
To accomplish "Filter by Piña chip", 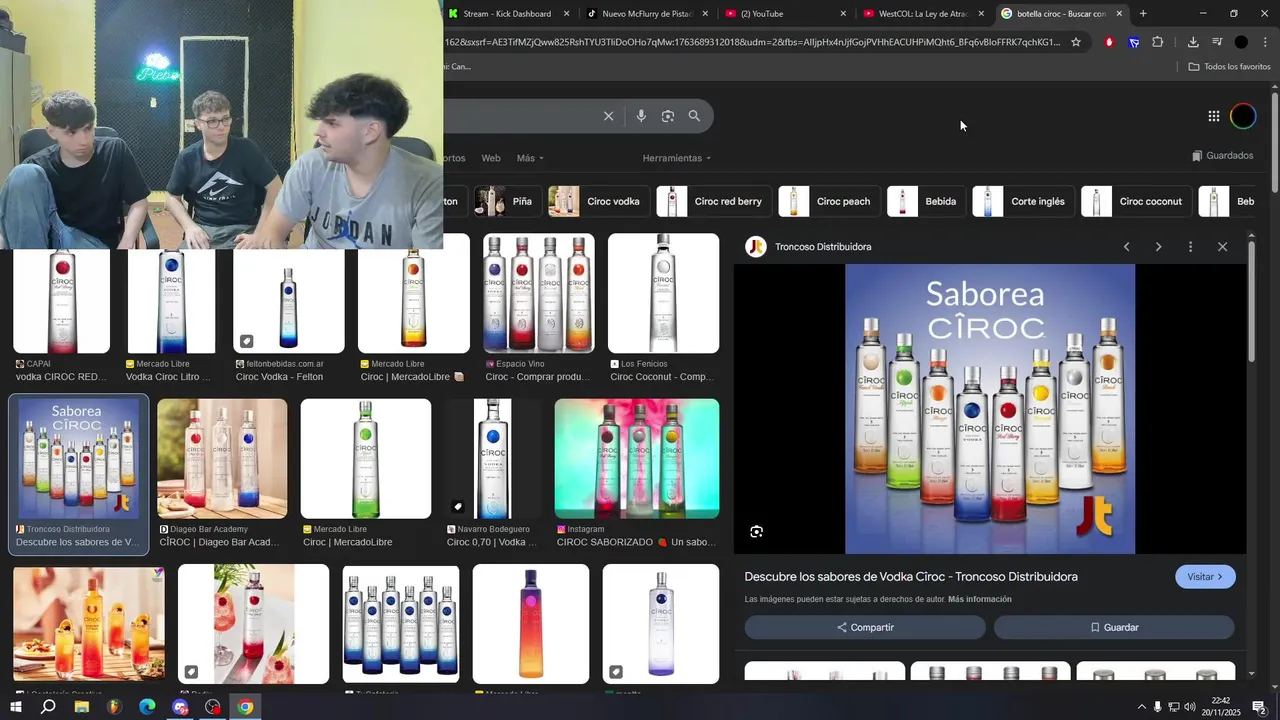I will pos(508,201).
